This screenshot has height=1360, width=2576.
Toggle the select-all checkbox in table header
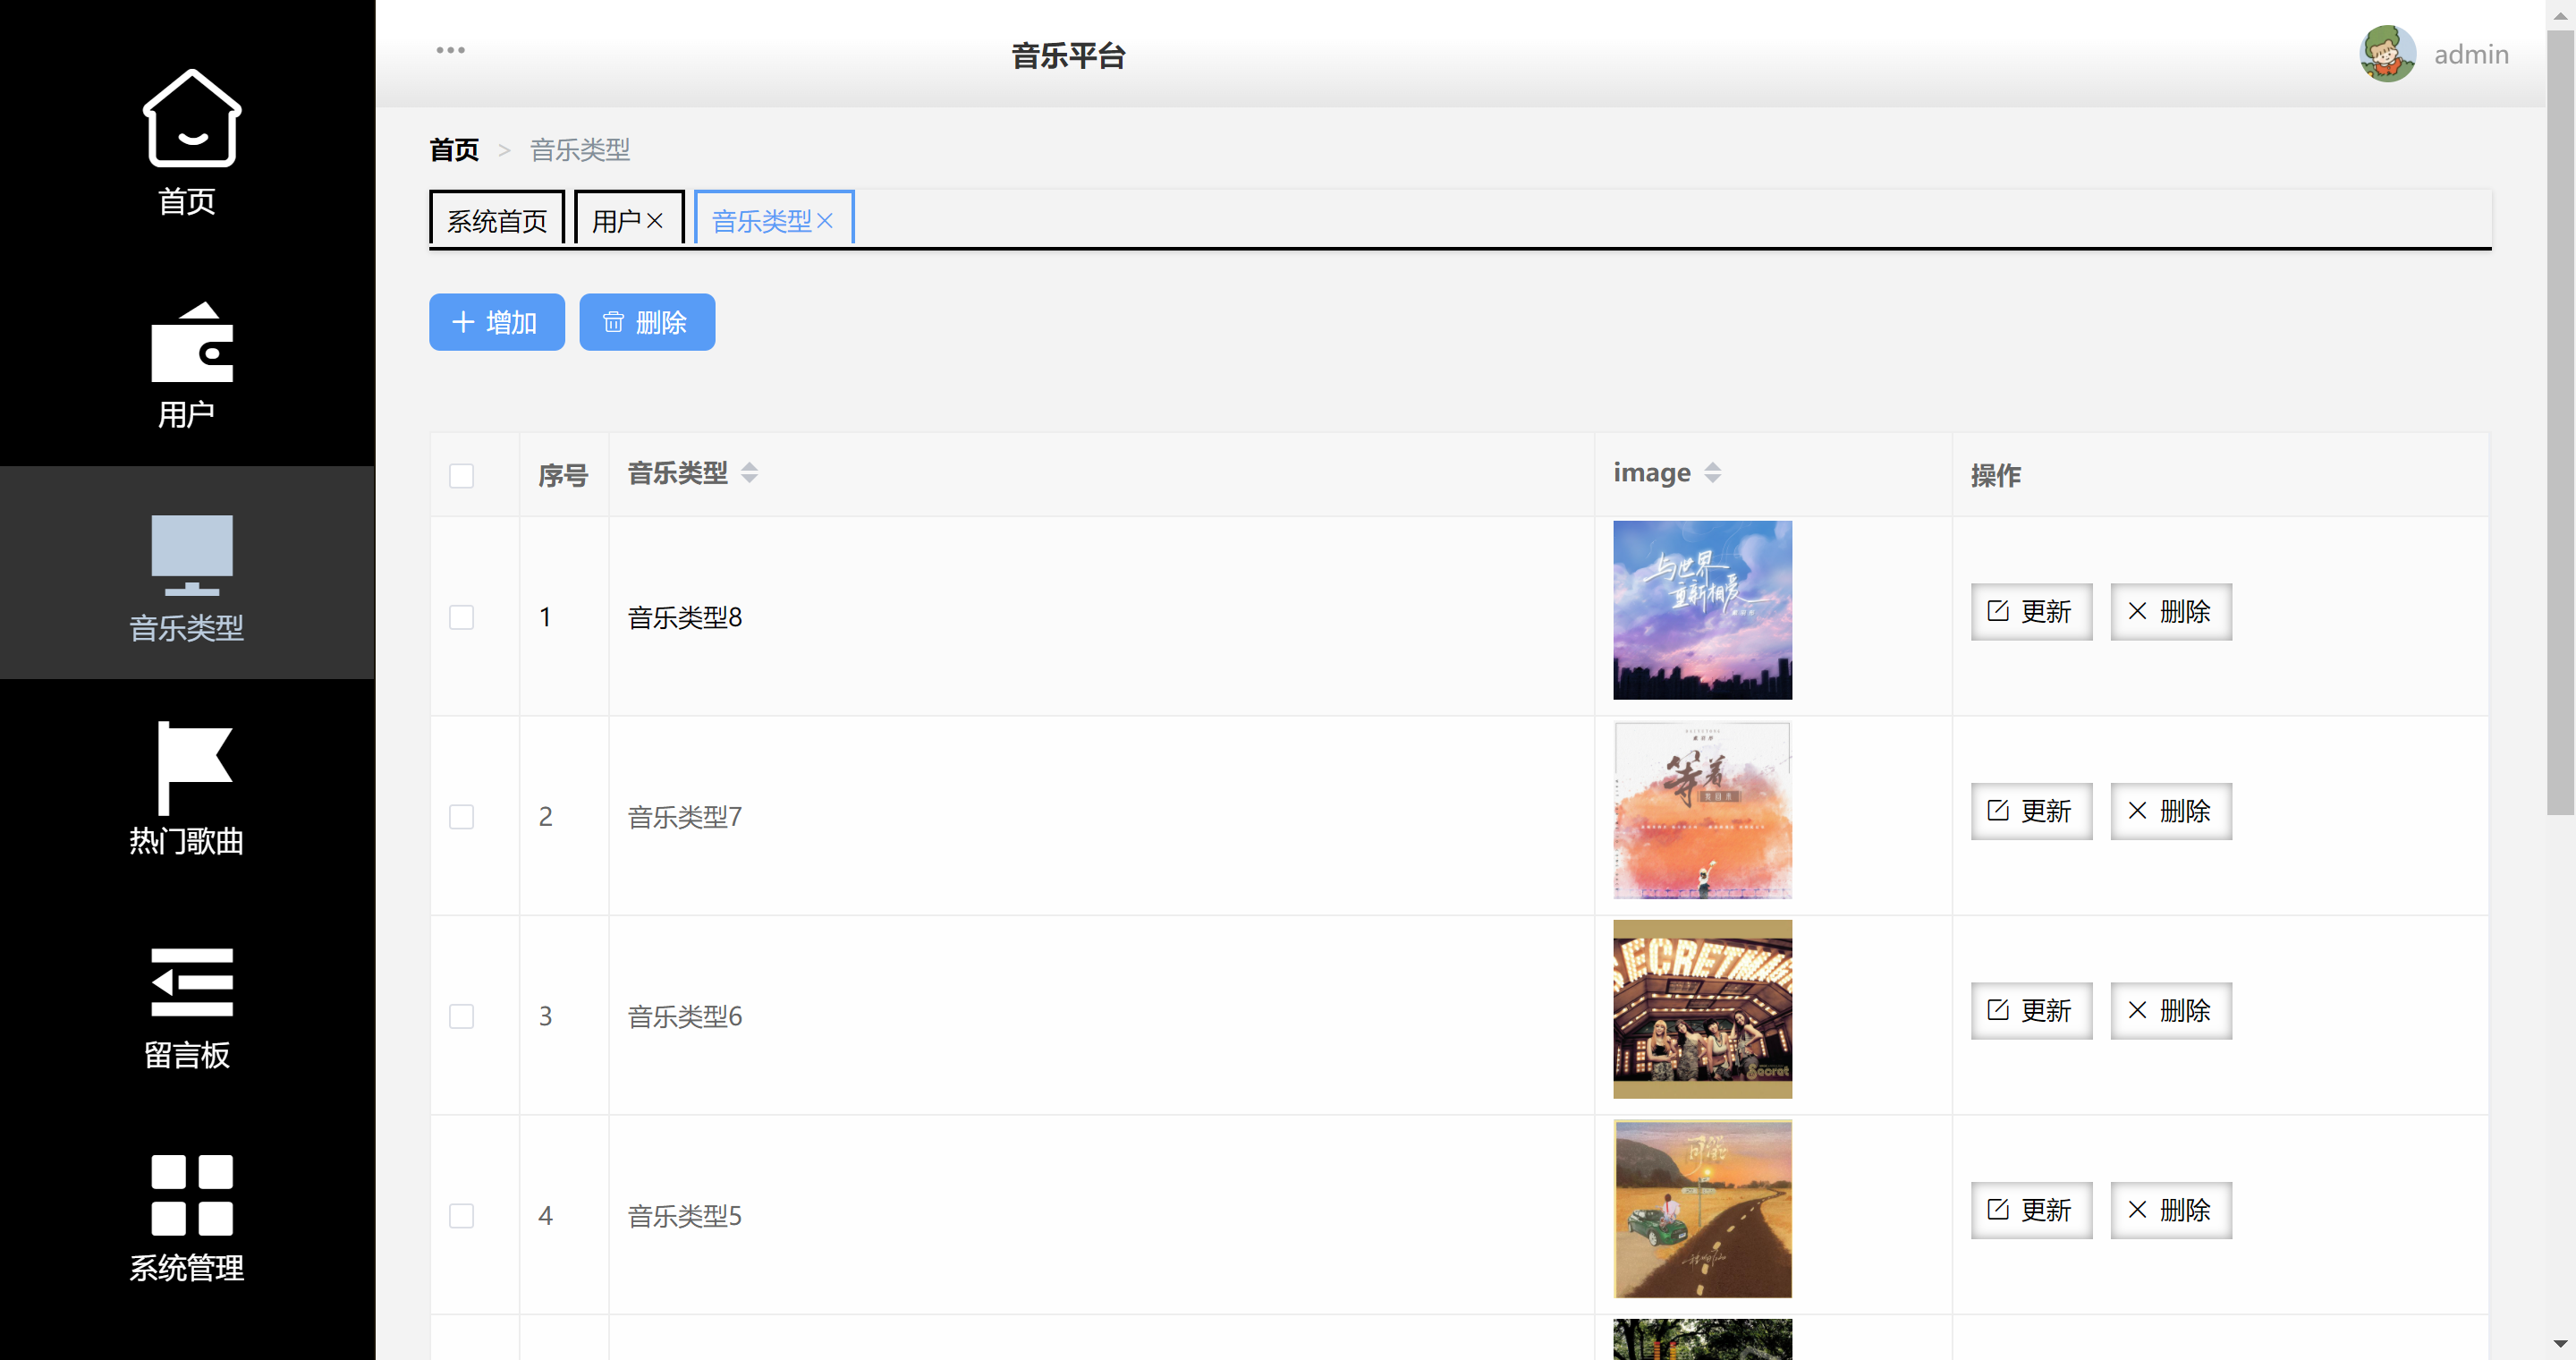(461, 476)
